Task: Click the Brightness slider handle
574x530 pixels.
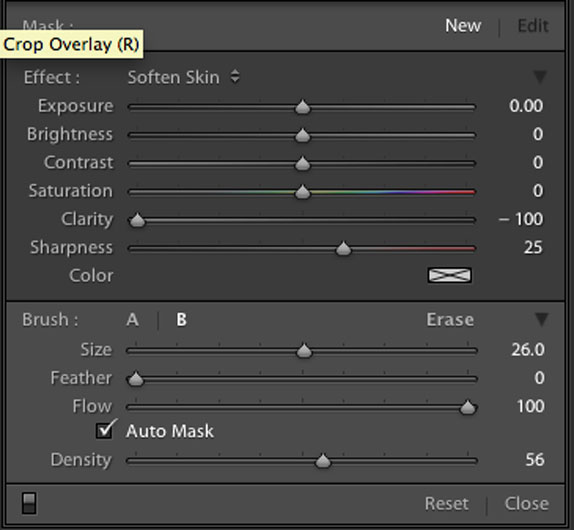Action: (302, 135)
